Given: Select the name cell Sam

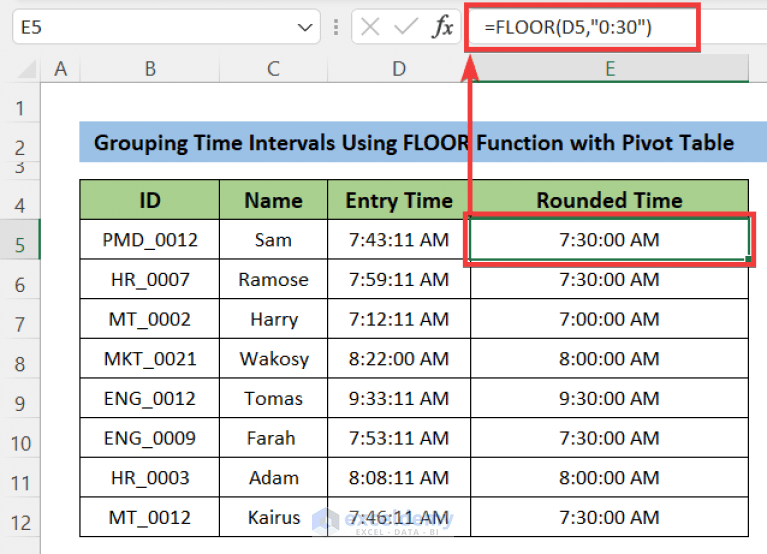Looking at the screenshot, I should (273, 240).
